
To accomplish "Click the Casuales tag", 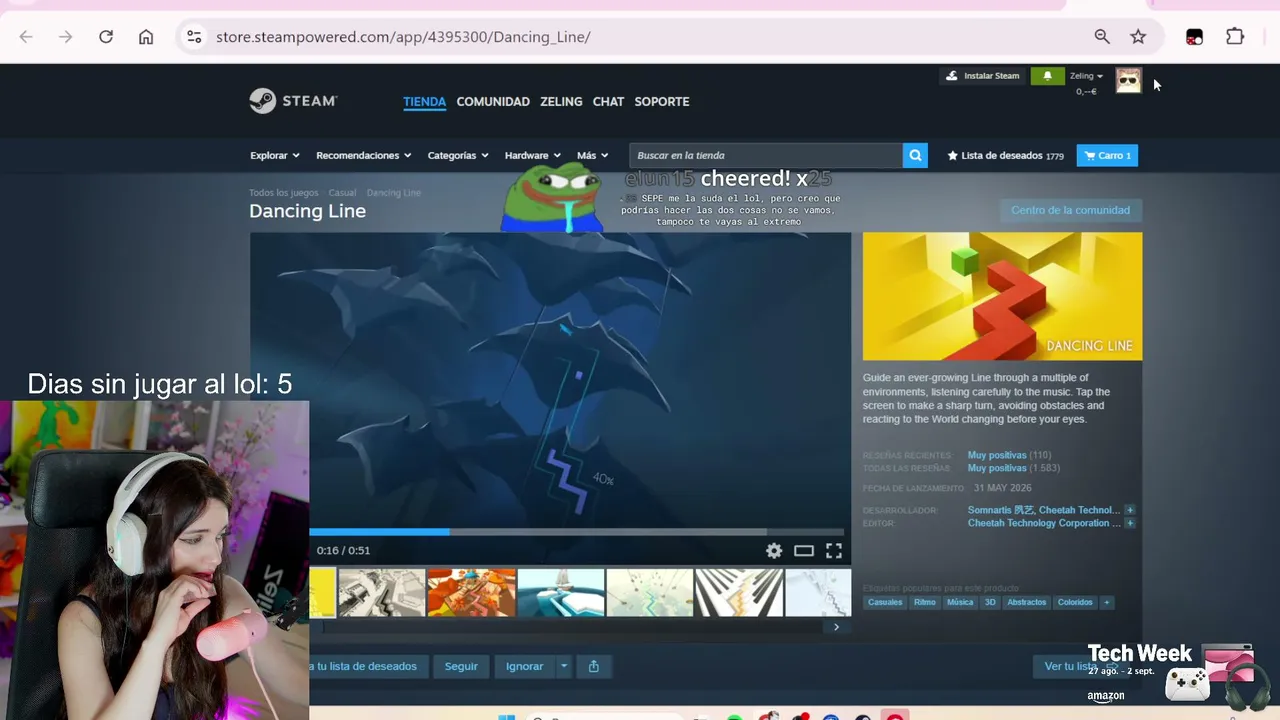I will (885, 602).
